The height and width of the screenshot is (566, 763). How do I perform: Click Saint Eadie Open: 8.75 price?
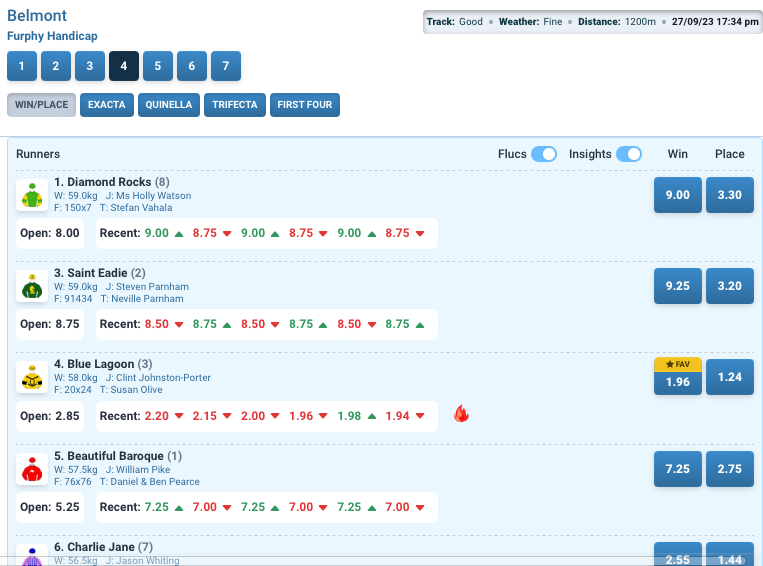(x=50, y=324)
